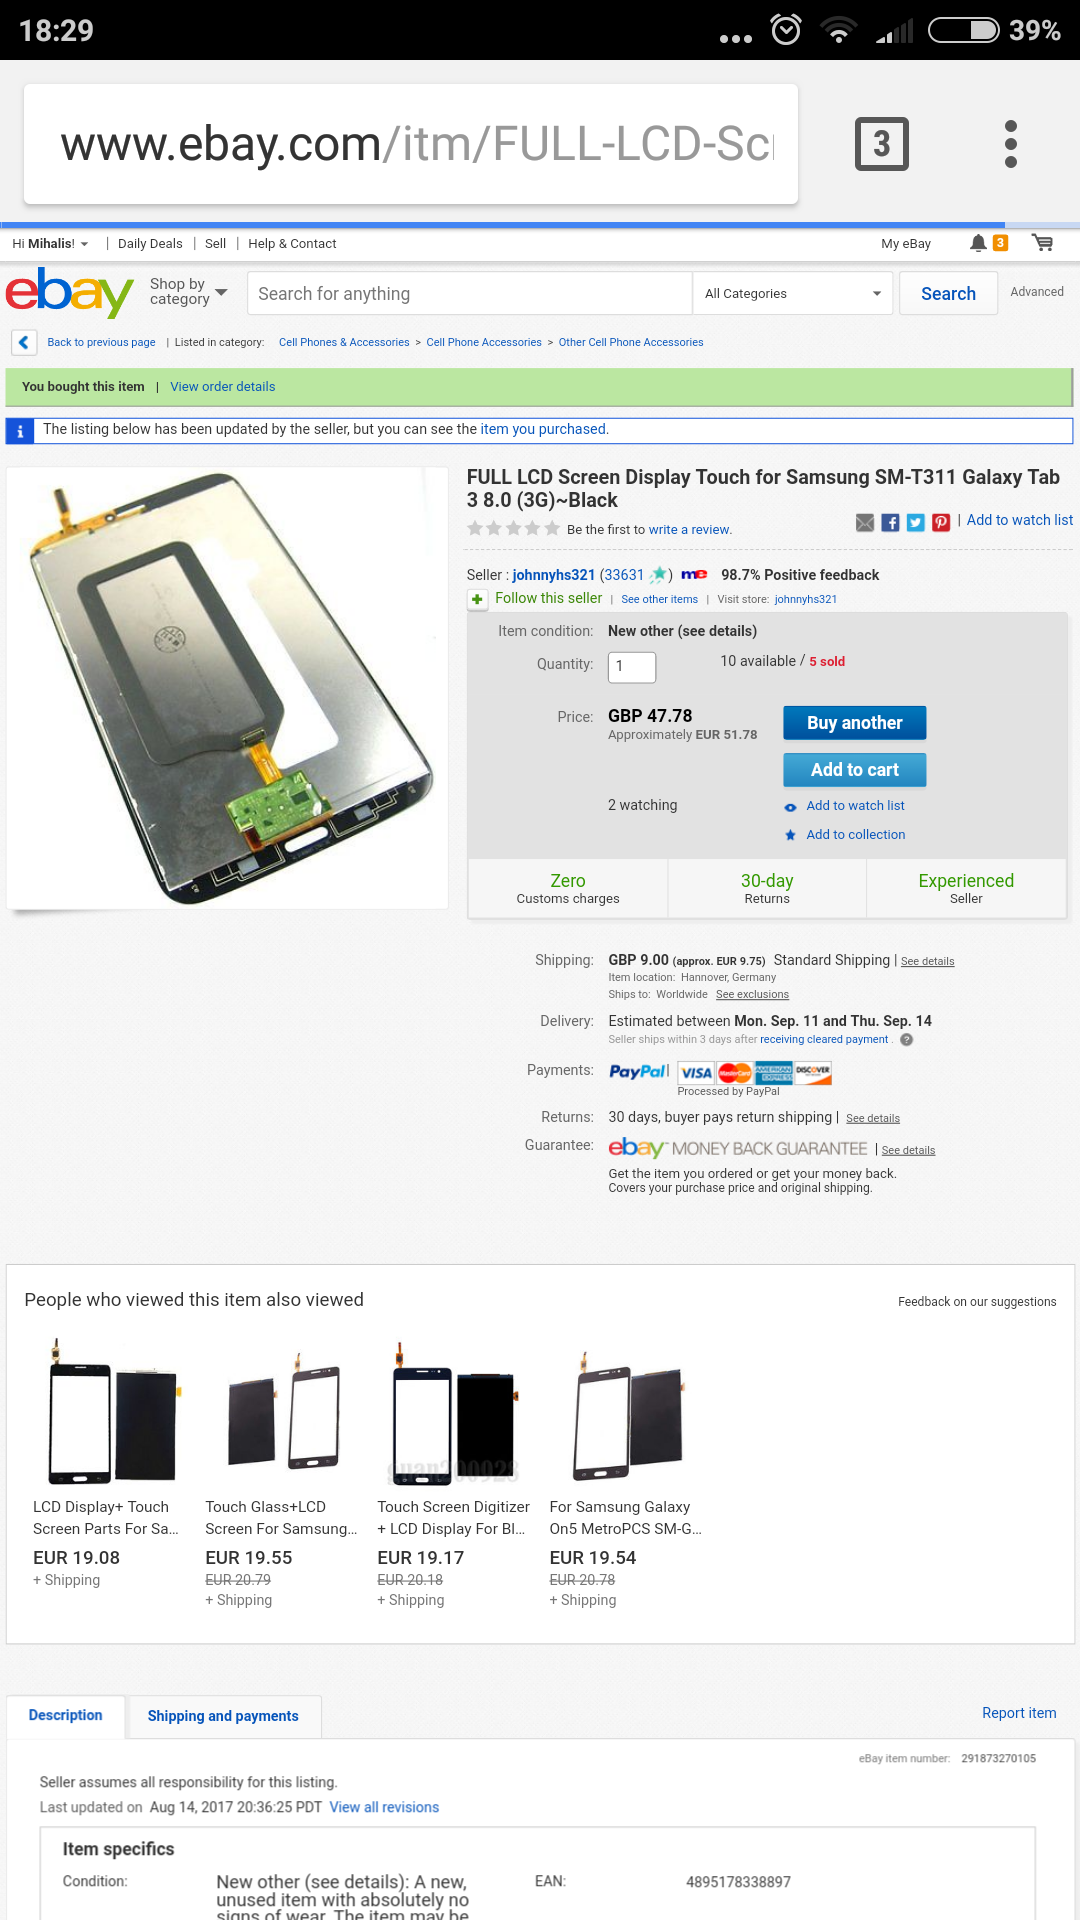
Task: Open the notifications bell icon
Action: click(x=978, y=243)
